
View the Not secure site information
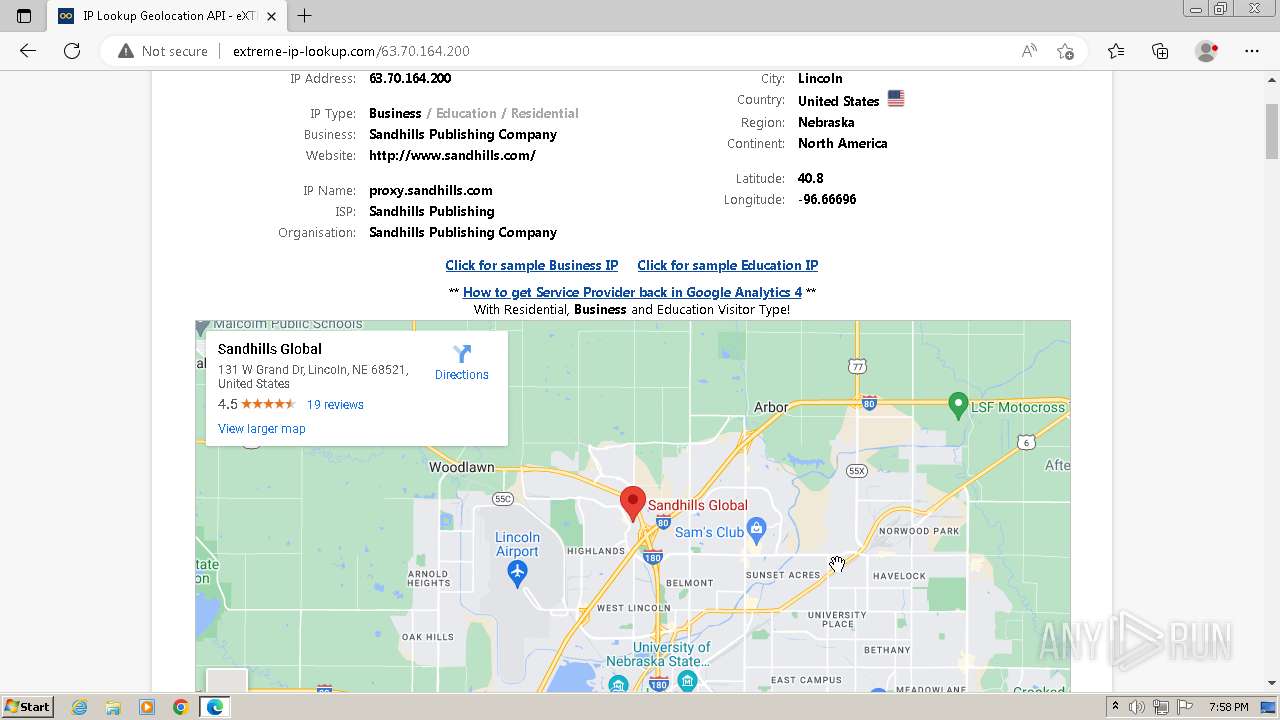coord(163,51)
